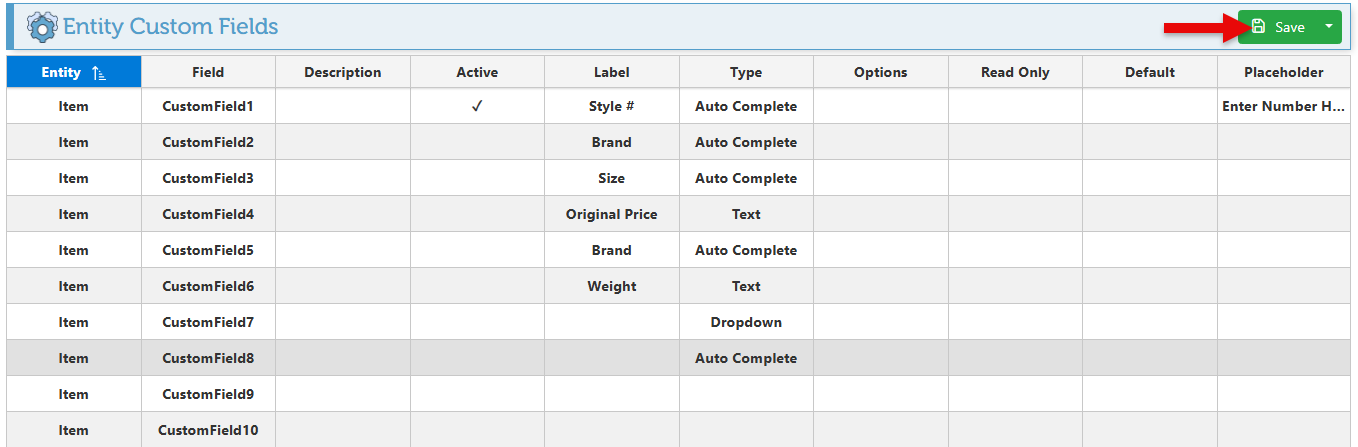Click the gear icon beside Entity Custom Fields
1358x447 pixels.
click(x=42, y=27)
